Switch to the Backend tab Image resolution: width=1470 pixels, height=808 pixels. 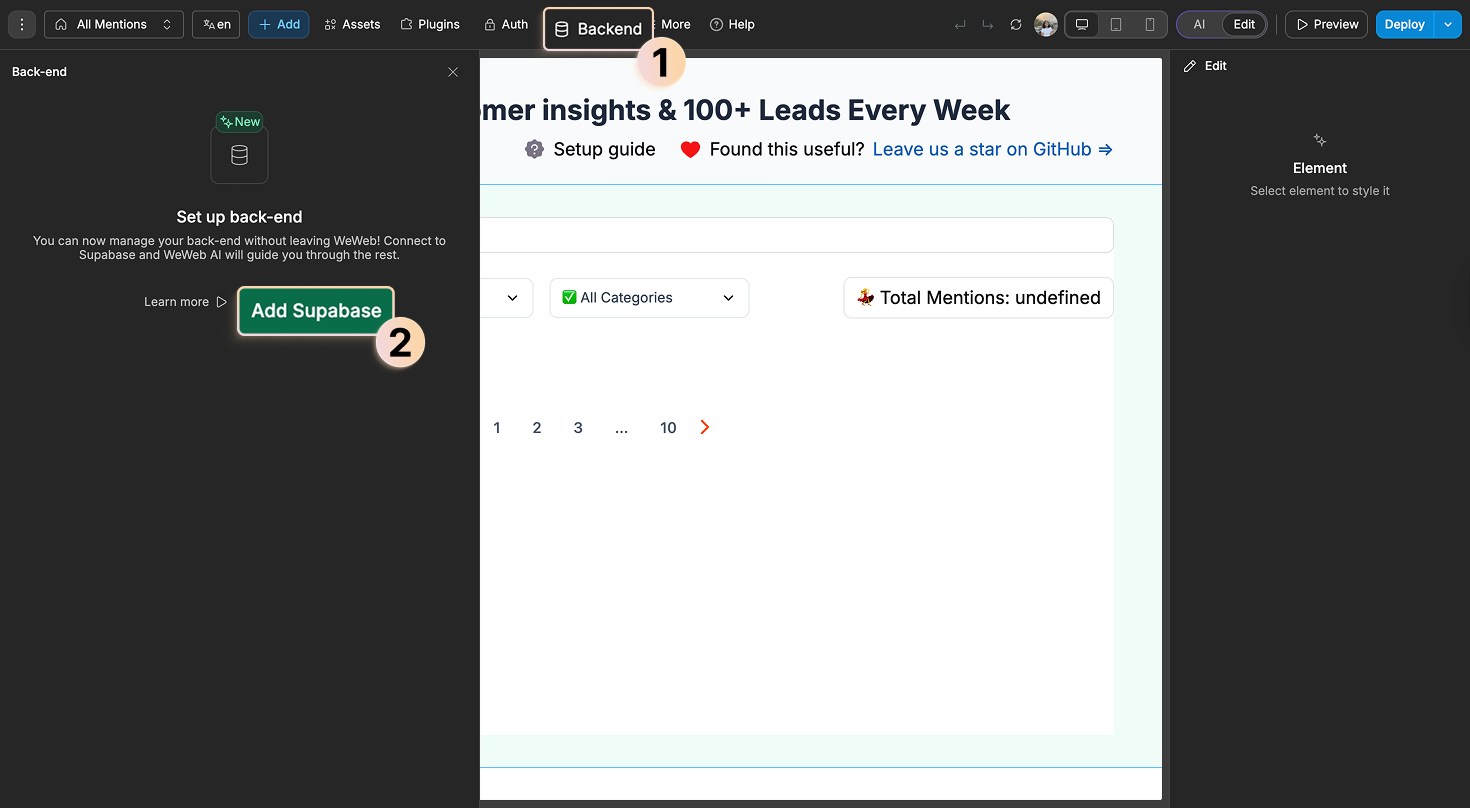click(x=598, y=29)
